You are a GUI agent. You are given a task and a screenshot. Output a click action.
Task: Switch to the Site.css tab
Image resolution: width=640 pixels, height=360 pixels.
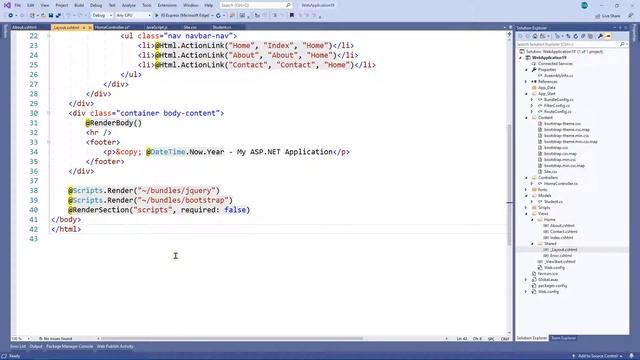click(x=190, y=27)
